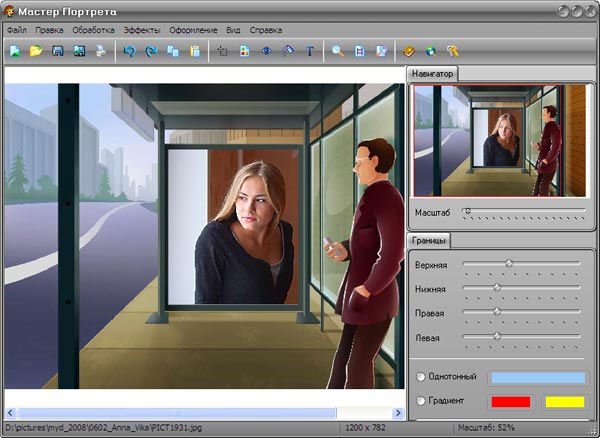Click the light blue solid color swatch
The width and height of the screenshot is (600, 438).
click(x=538, y=378)
